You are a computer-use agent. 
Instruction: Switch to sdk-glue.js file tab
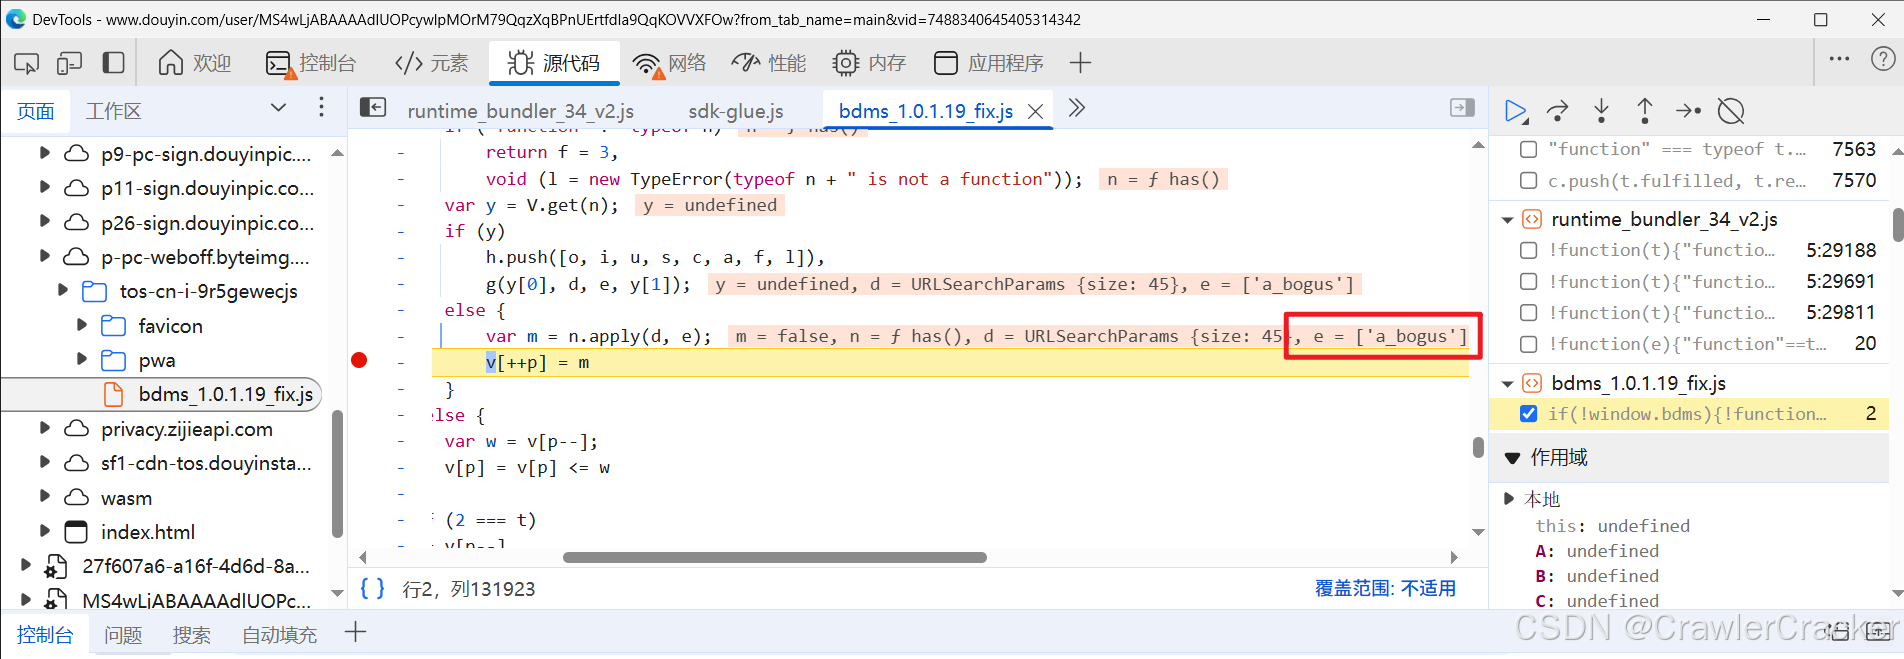736,111
